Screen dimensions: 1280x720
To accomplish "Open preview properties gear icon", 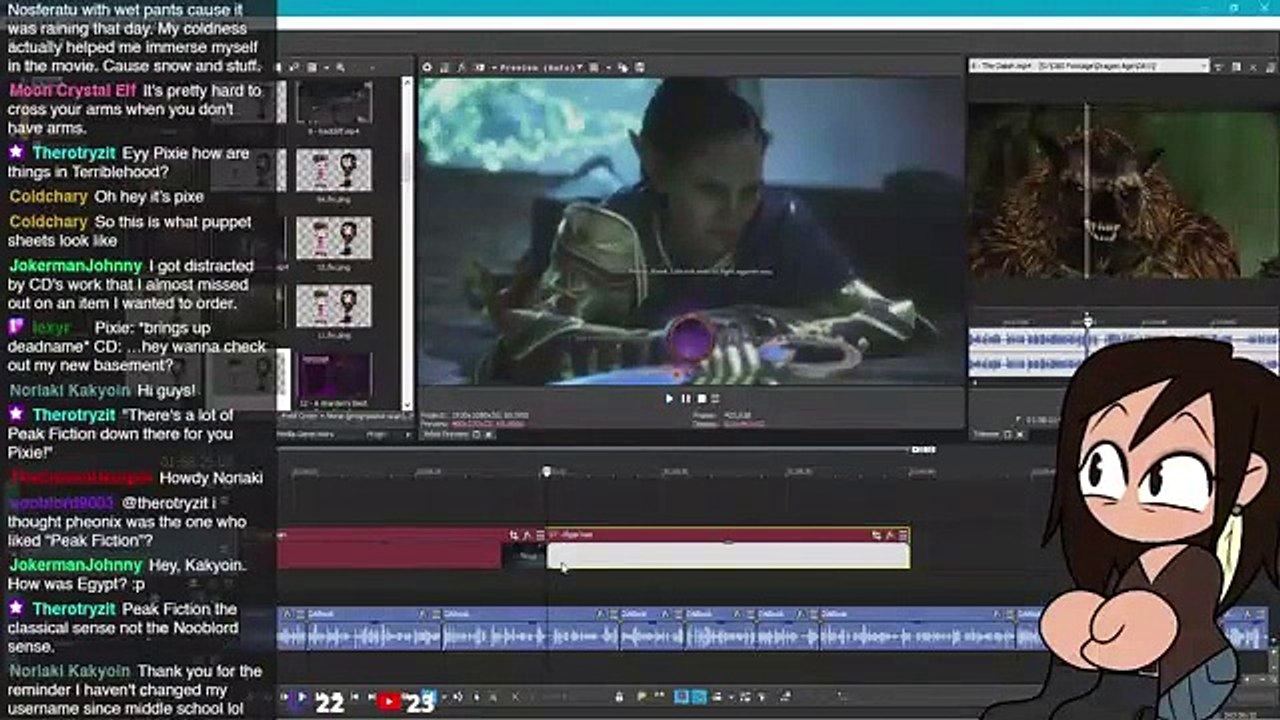I will pyautogui.click(x=427, y=67).
